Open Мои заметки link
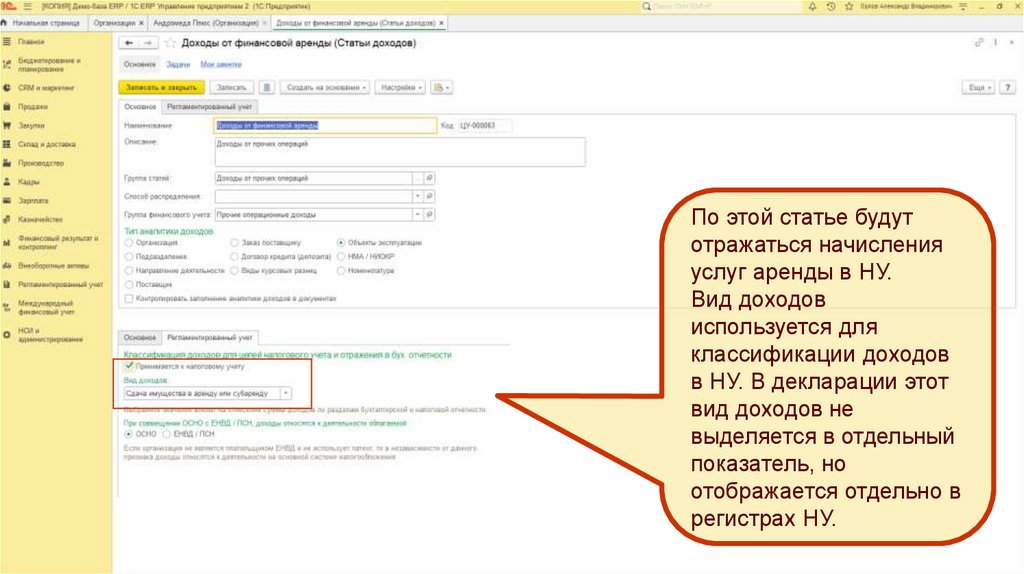1024x574 pixels. pos(221,65)
